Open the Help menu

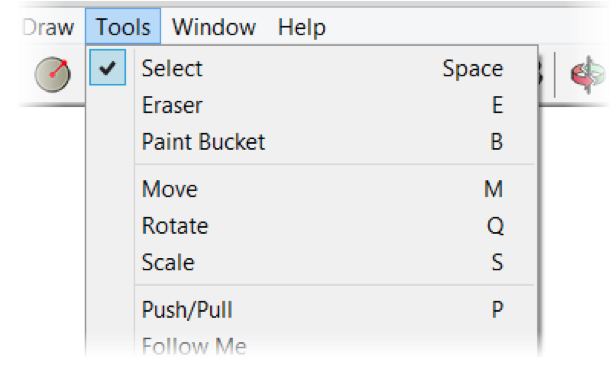(302, 28)
